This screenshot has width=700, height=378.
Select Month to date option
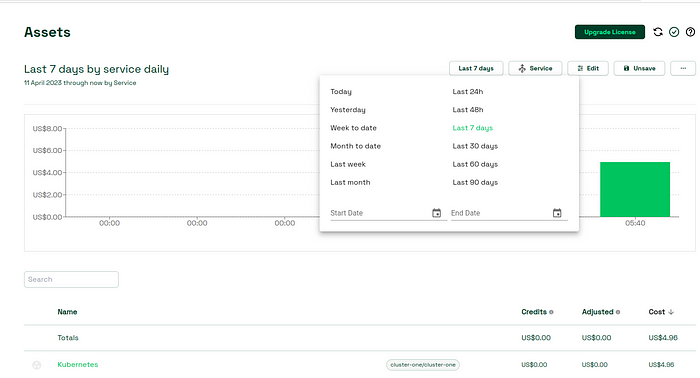(x=355, y=146)
